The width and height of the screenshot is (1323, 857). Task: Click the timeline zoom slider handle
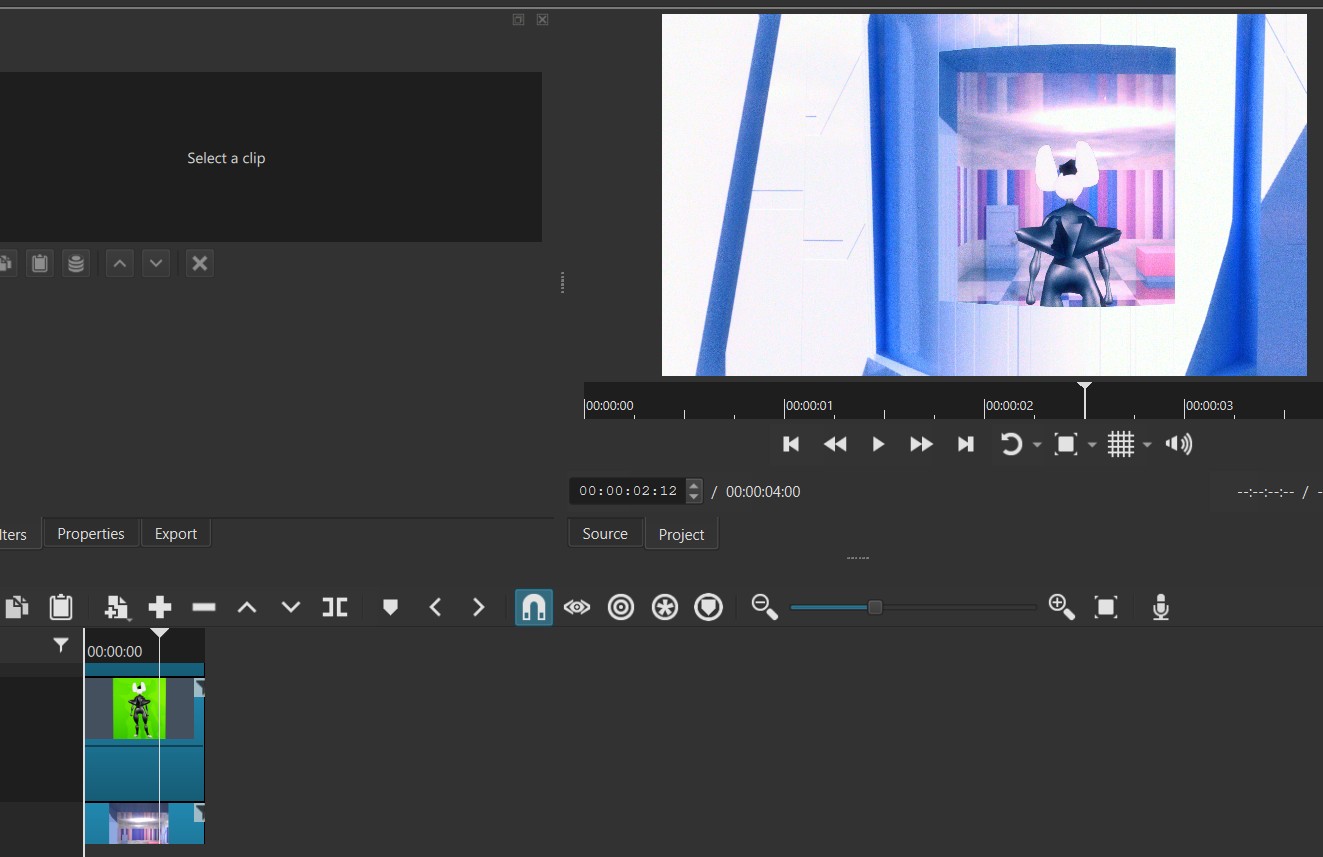(x=875, y=607)
